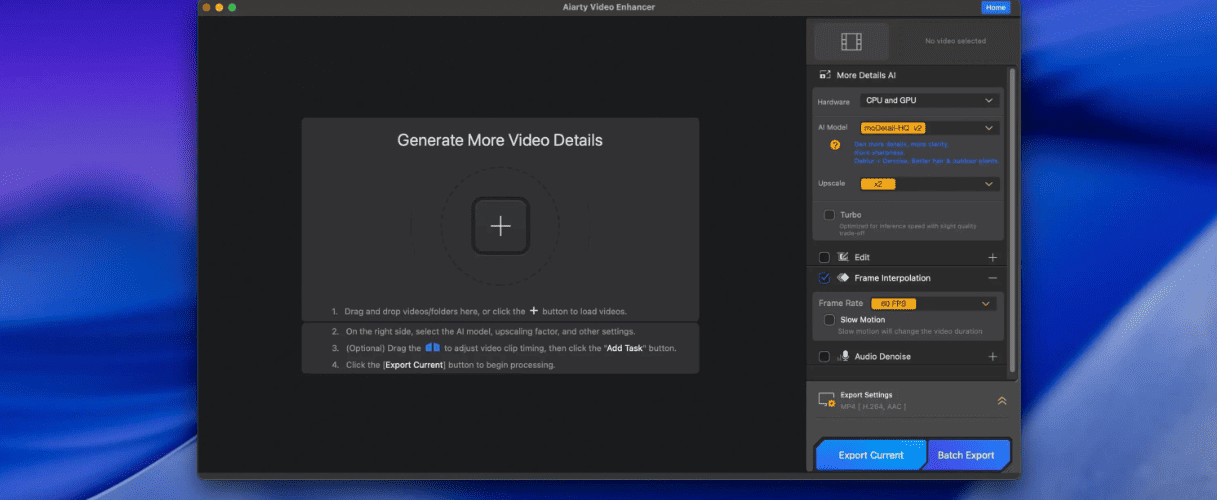Click the Frame Interpolation icon

pyautogui.click(x=843, y=278)
